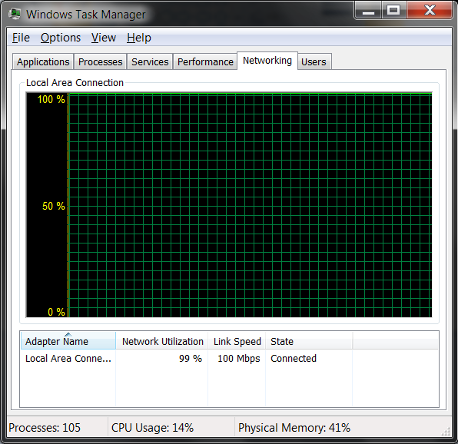Viewport: 458px width, 444px height.
Task: Click the 100 Mbps link speed value
Action: [x=239, y=359]
